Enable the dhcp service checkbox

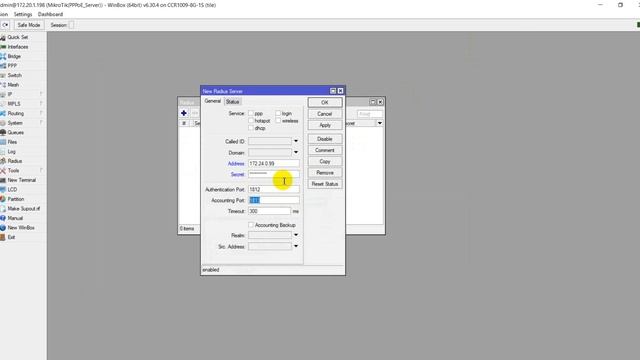[251, 128]
